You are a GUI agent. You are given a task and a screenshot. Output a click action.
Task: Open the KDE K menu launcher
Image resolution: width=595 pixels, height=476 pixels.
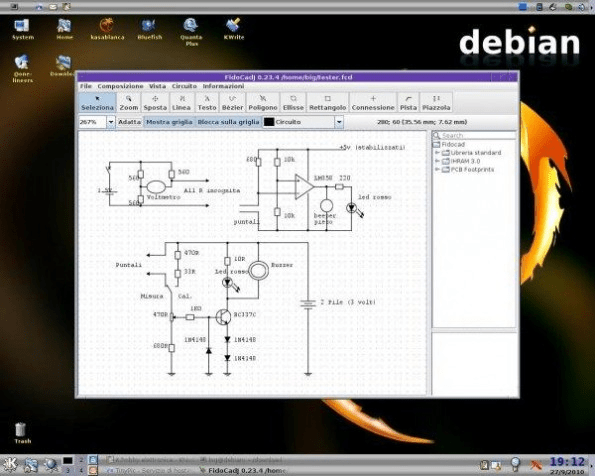point(10,465)
